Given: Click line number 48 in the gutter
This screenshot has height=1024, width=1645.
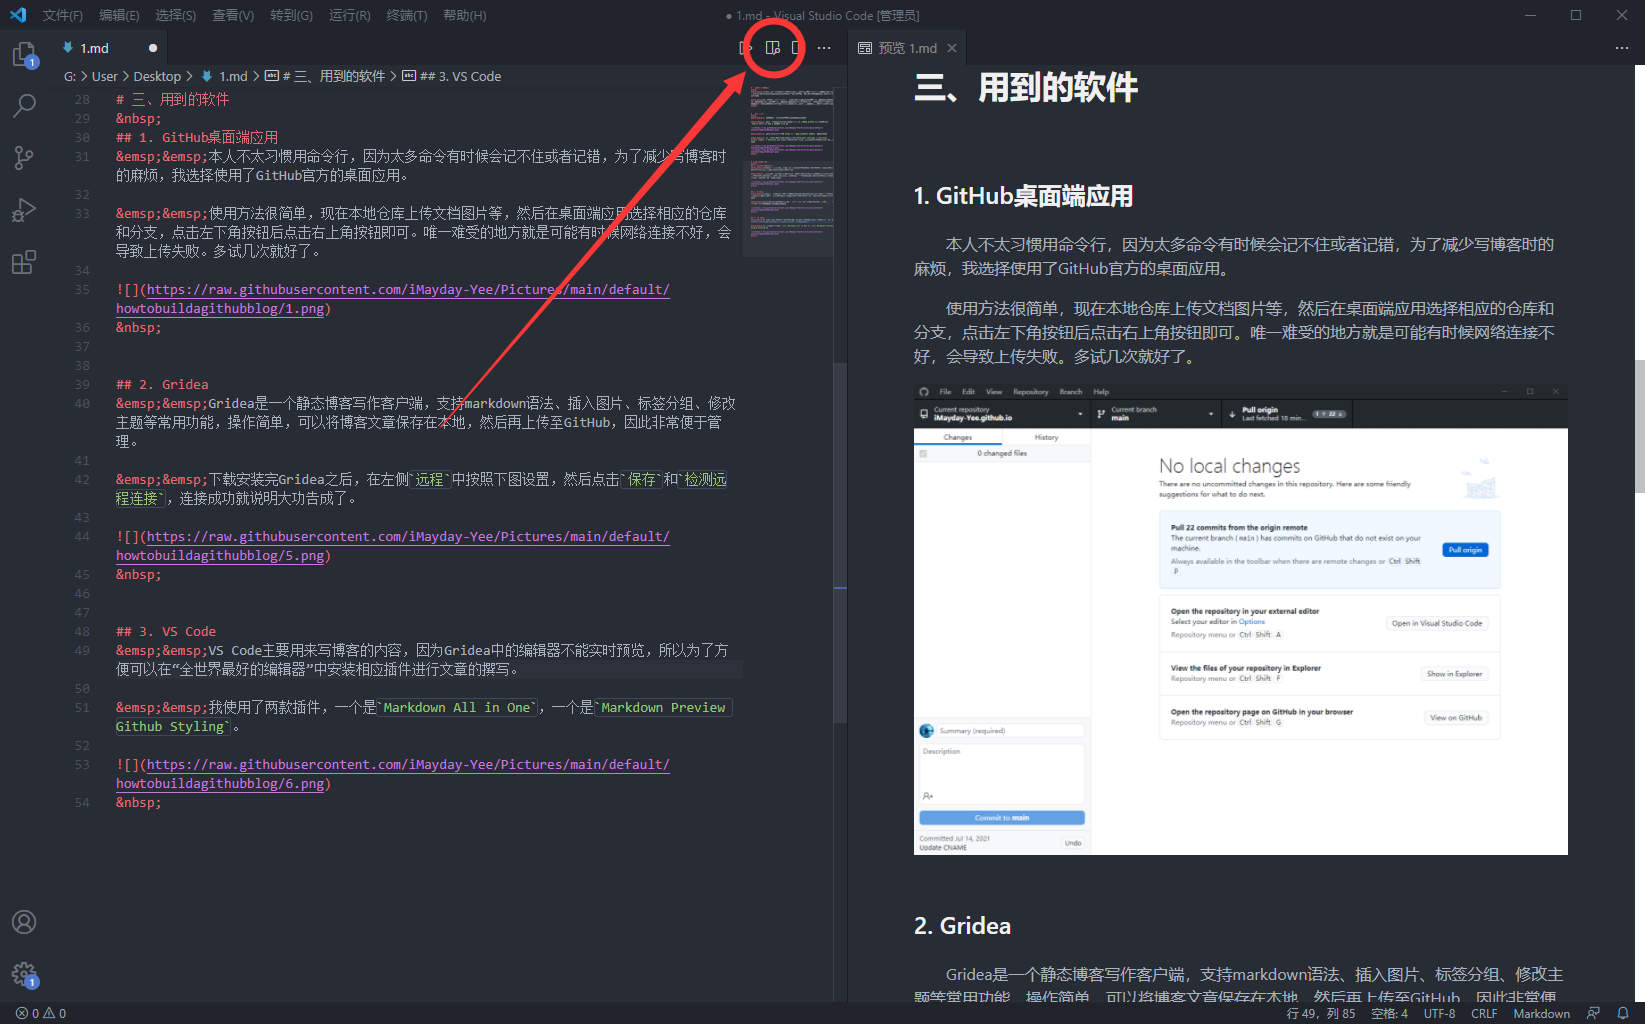Looking at the screenshot, I should (x=82, y=631).
